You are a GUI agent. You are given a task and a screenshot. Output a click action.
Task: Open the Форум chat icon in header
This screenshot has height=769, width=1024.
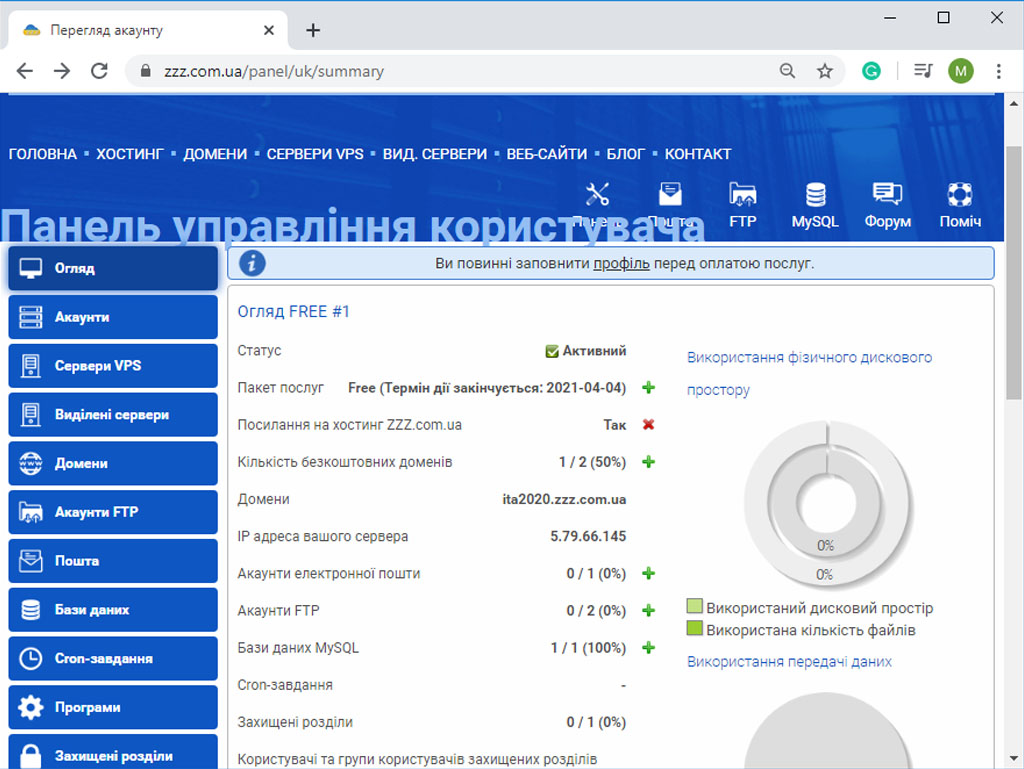tap(888, 194)
